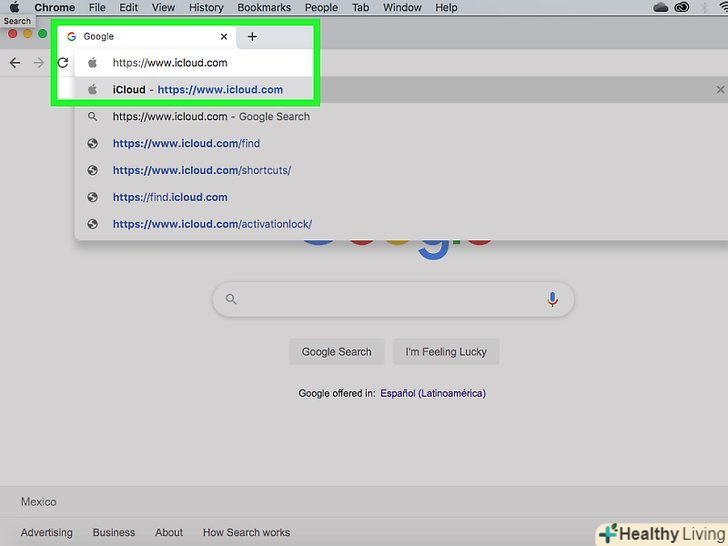Open the Advertising footer link
The width and height of the screenshot is (728, 546).
click(46, 533)
